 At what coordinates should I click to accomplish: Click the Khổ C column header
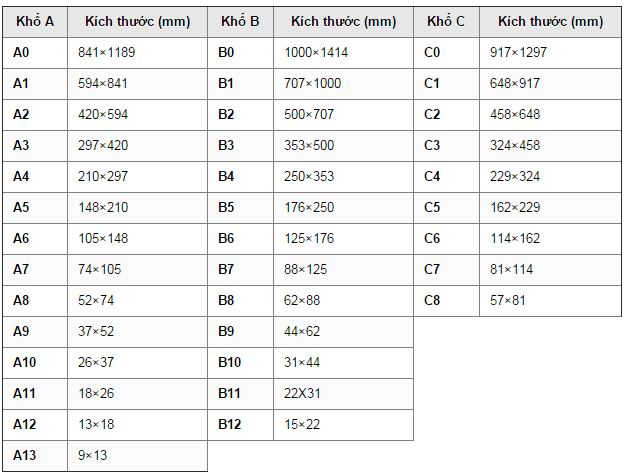(x=445, y=21)
